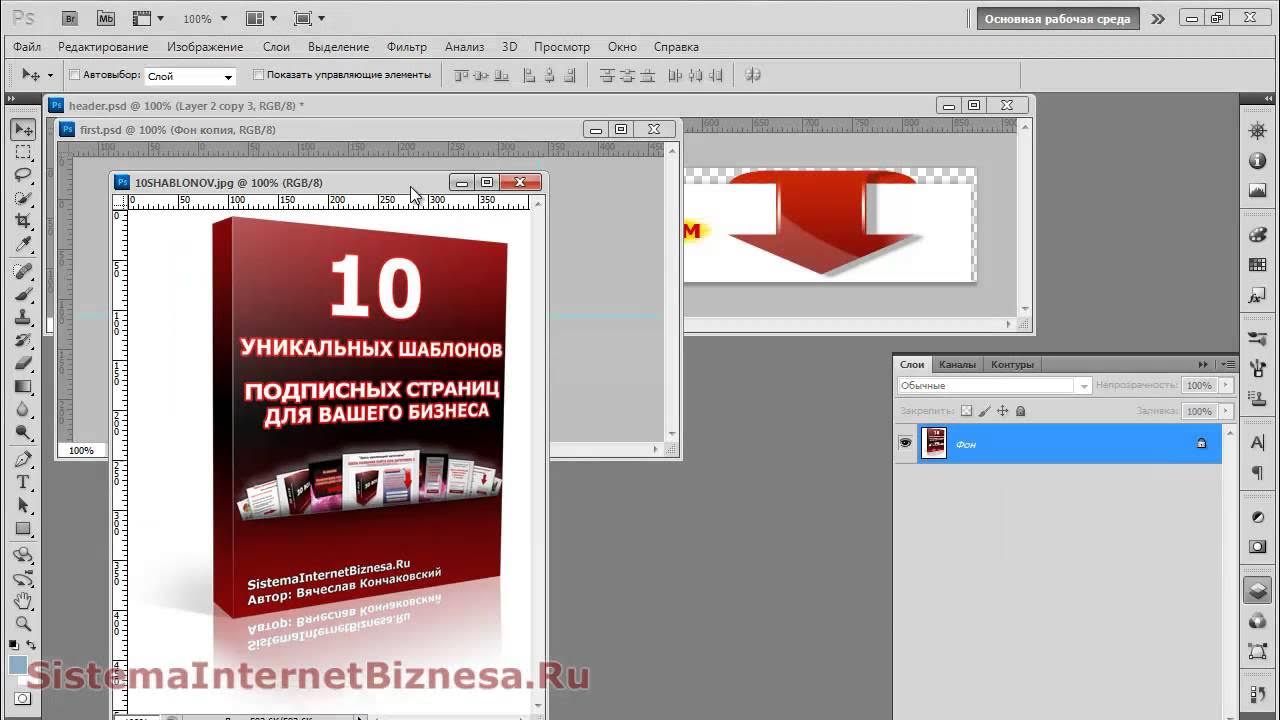The image size is (1280, 720).
Task: Click the Фон layer thumbnail
Action: pos(934,443)
